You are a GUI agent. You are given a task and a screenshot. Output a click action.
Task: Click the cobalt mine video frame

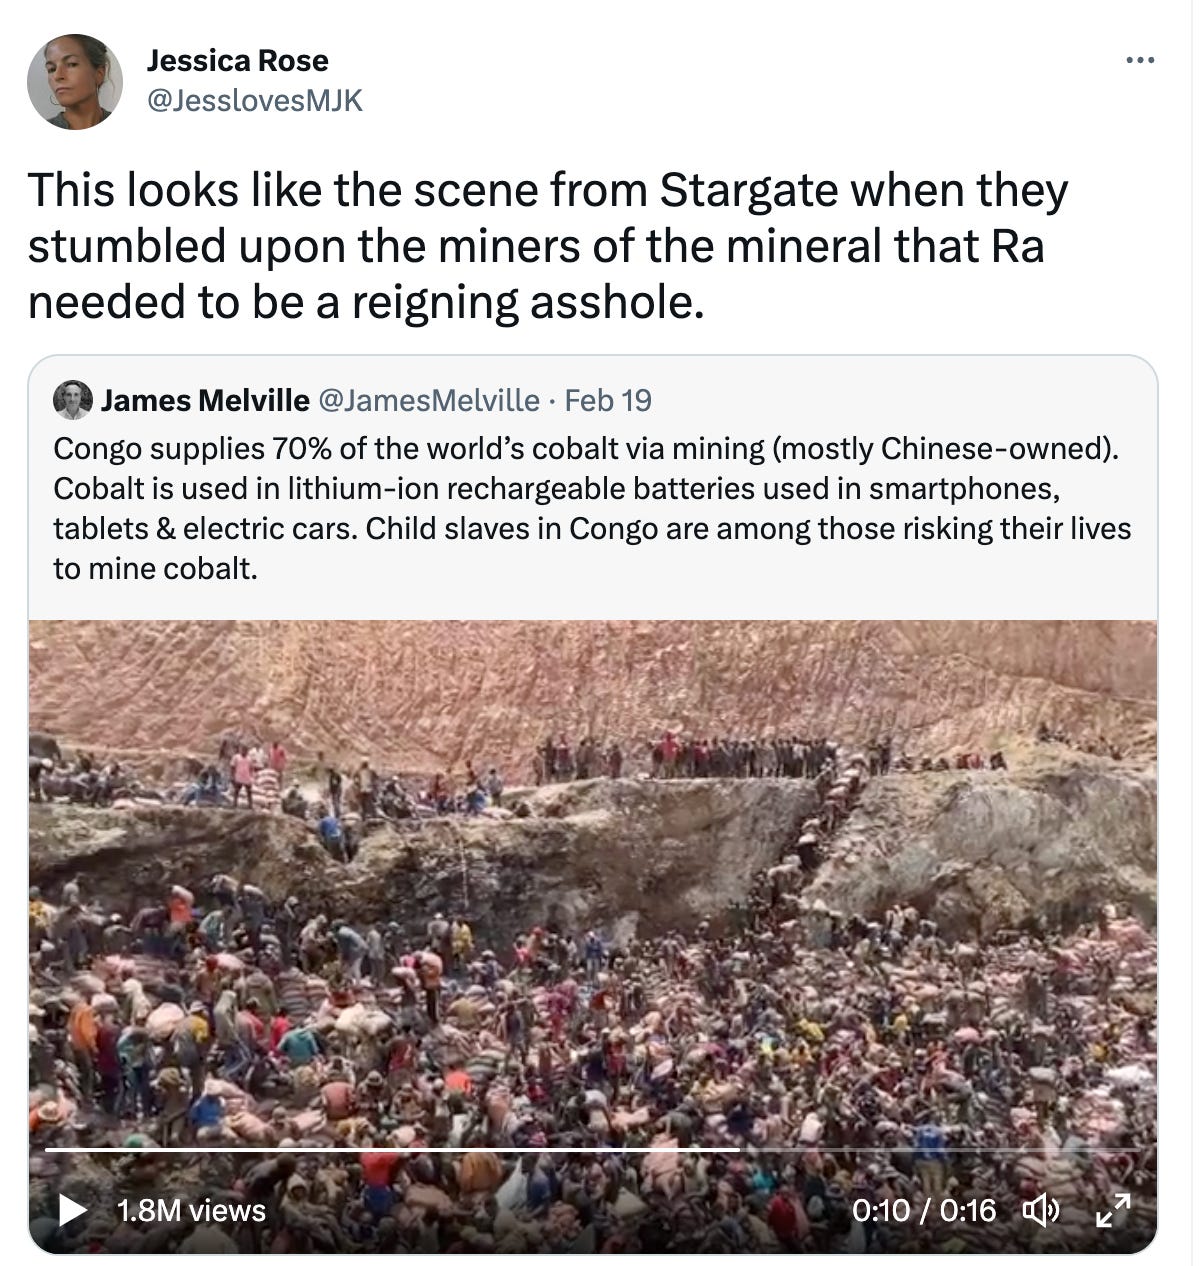593,936
